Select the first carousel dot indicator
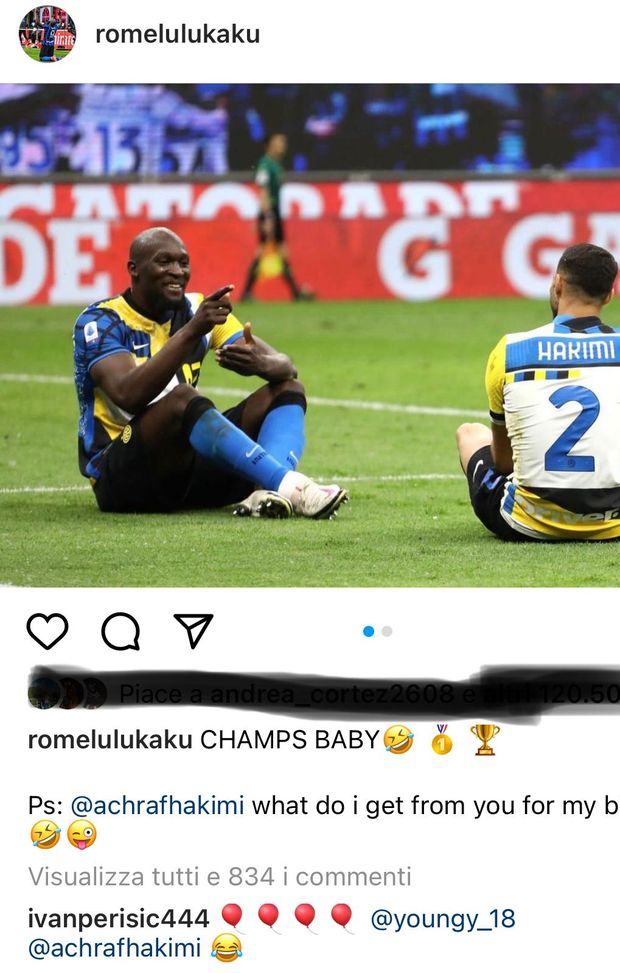 (x=369, y=631)
